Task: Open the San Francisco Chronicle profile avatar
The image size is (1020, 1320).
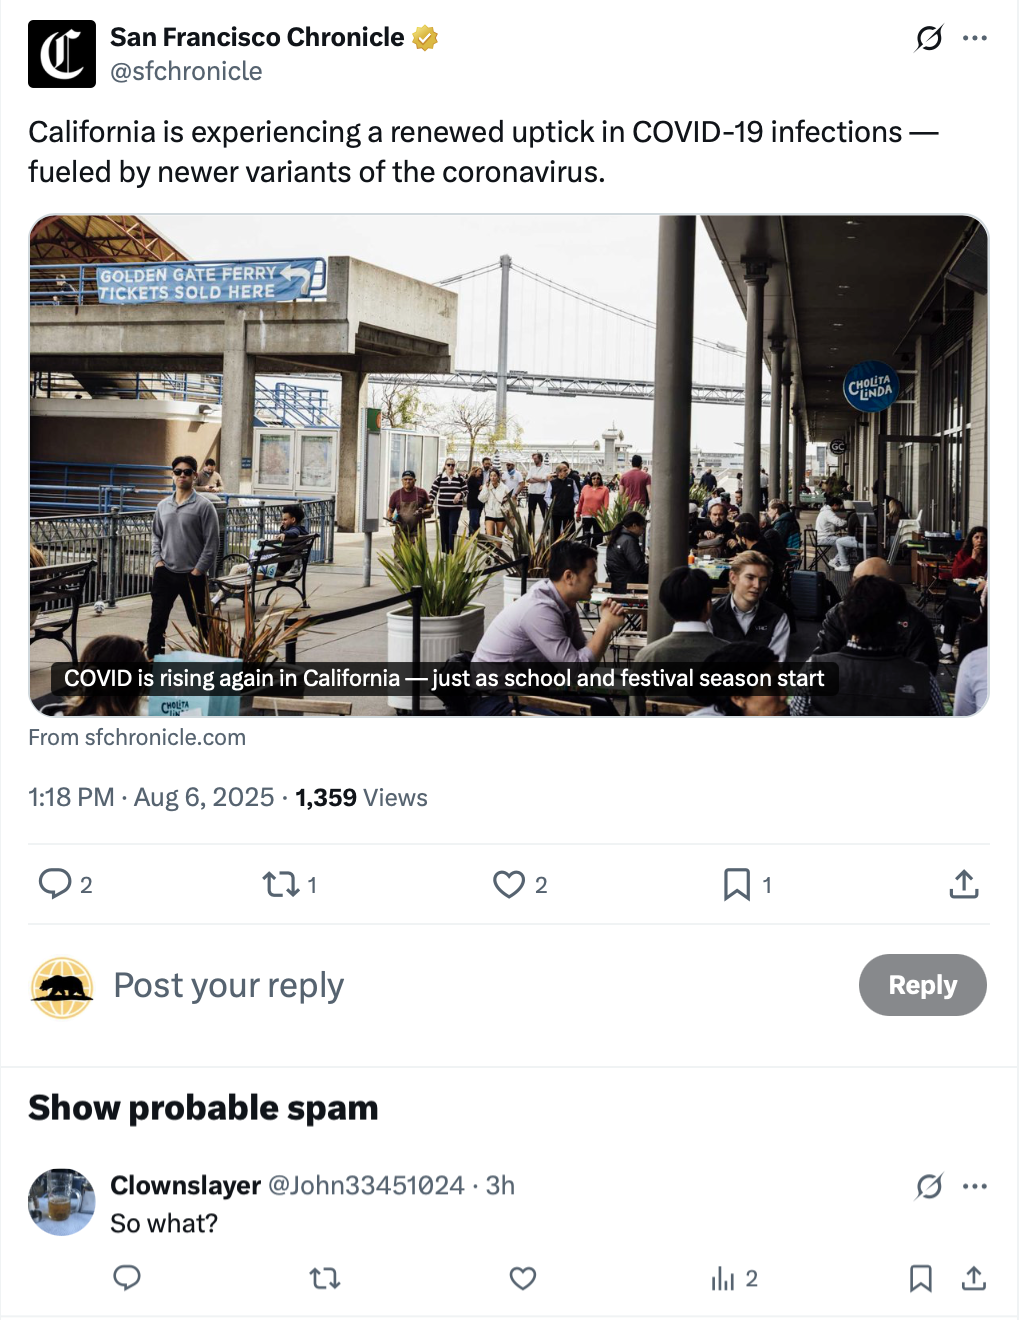Action: click(62, 54)
